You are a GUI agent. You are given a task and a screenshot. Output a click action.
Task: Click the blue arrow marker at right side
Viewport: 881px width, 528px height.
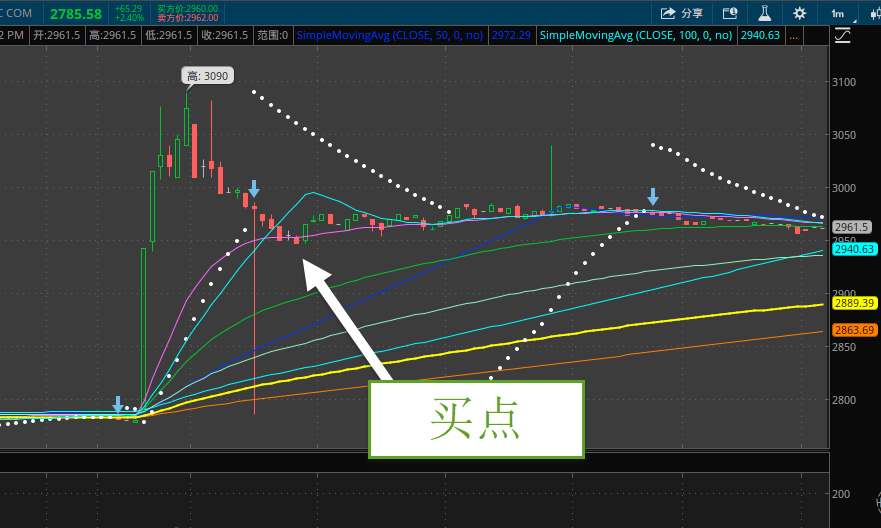coord(653,196)
